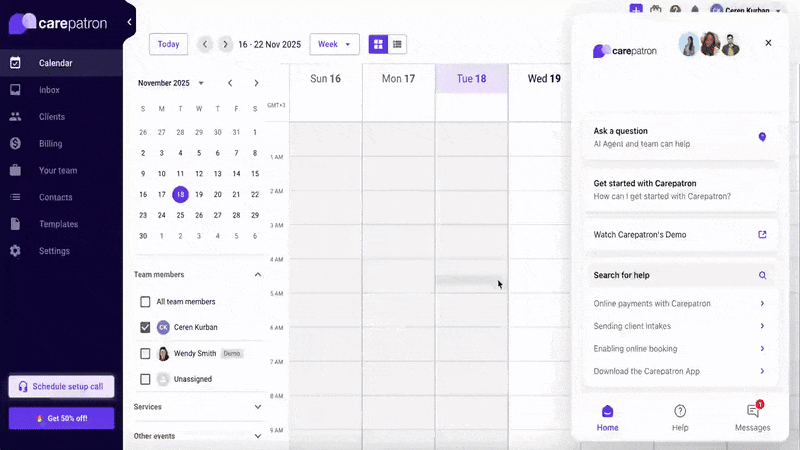This screenshot has height=450, width=800.
Task: Select November 18 in the mini calendar
Action: (180, 194)
